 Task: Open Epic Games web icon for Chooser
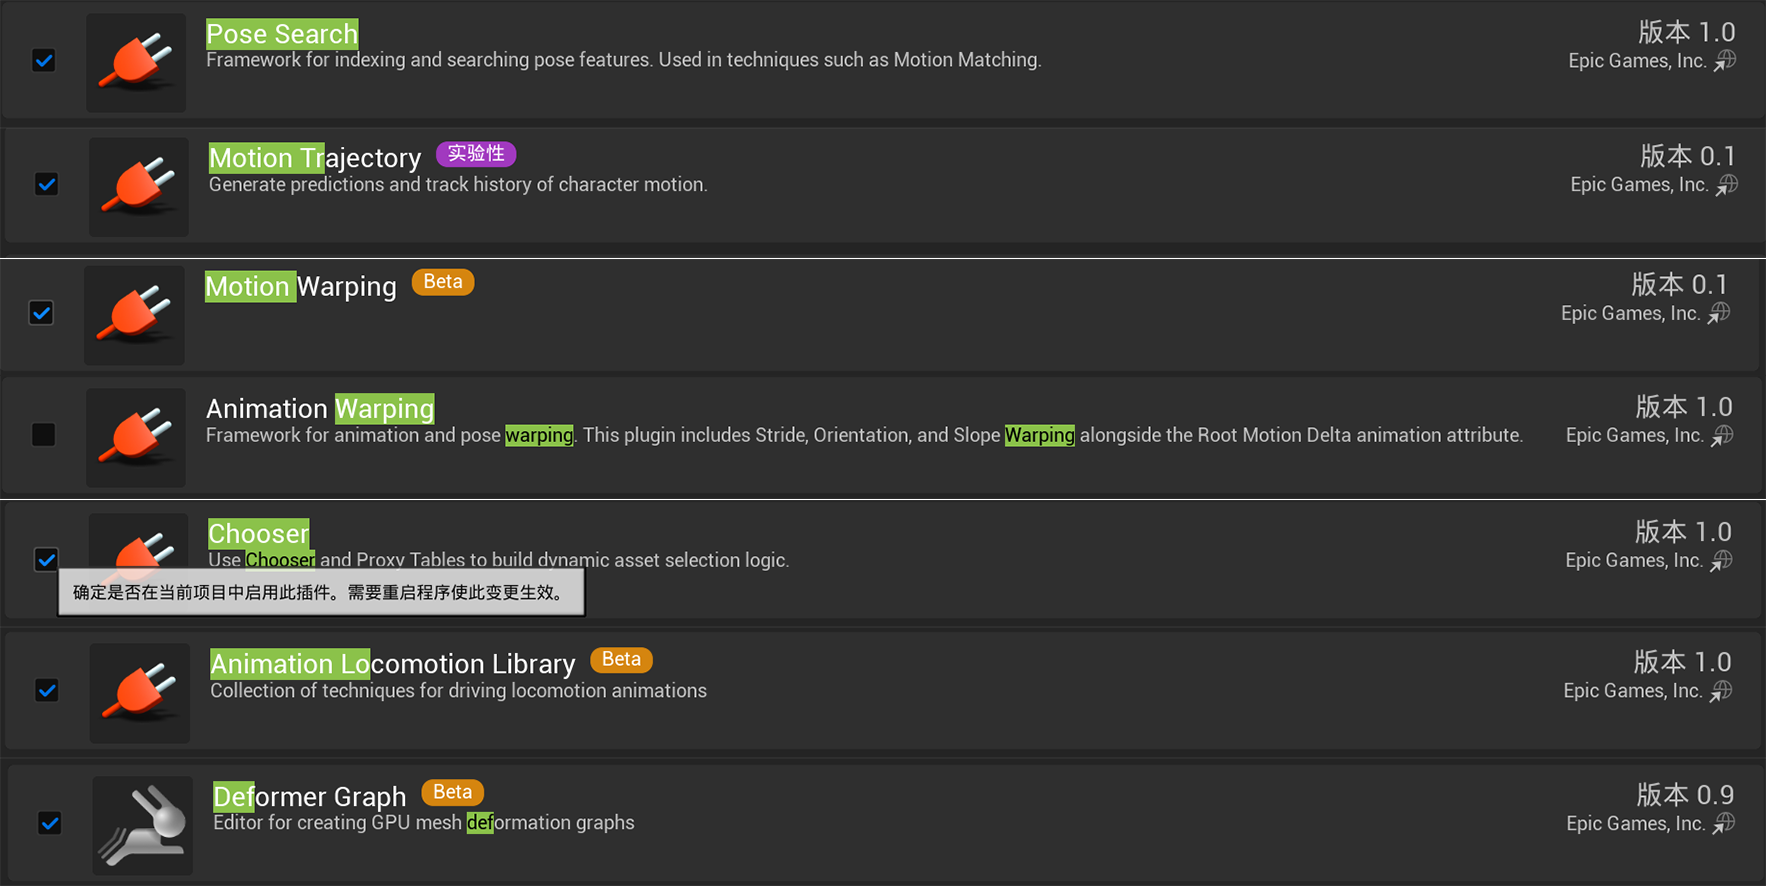1721,561
